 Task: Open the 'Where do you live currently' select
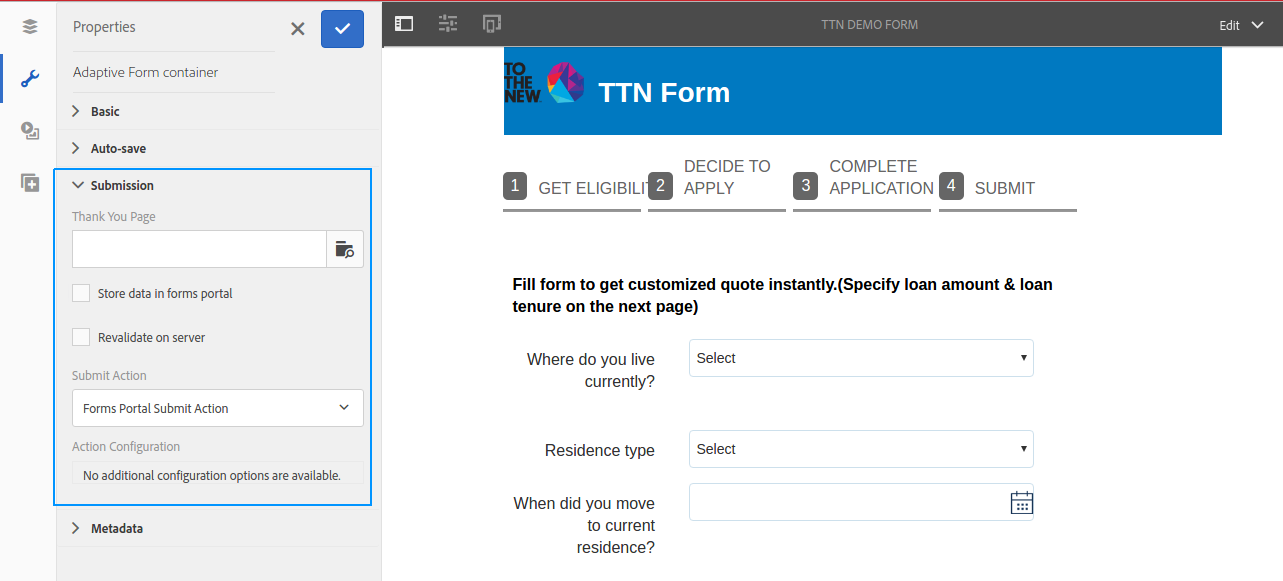pos(861,358)
